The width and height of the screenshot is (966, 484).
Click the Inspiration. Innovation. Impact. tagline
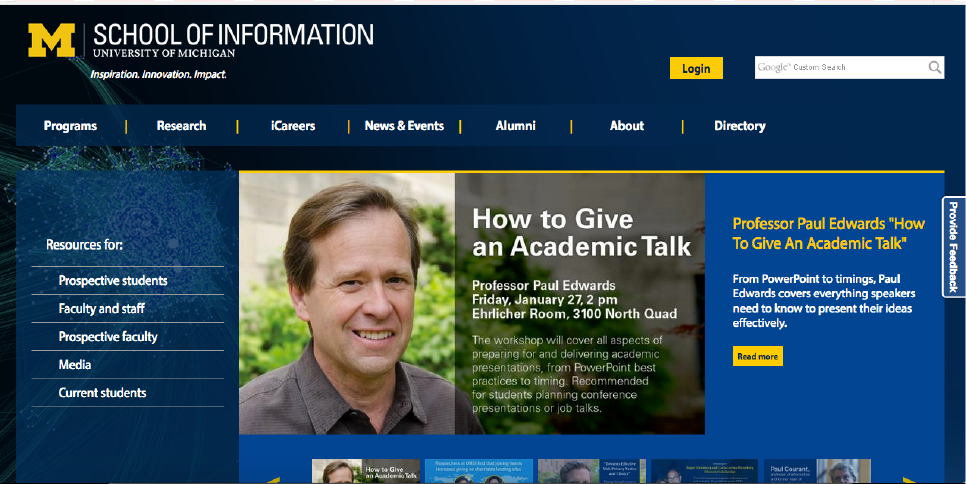158,75
